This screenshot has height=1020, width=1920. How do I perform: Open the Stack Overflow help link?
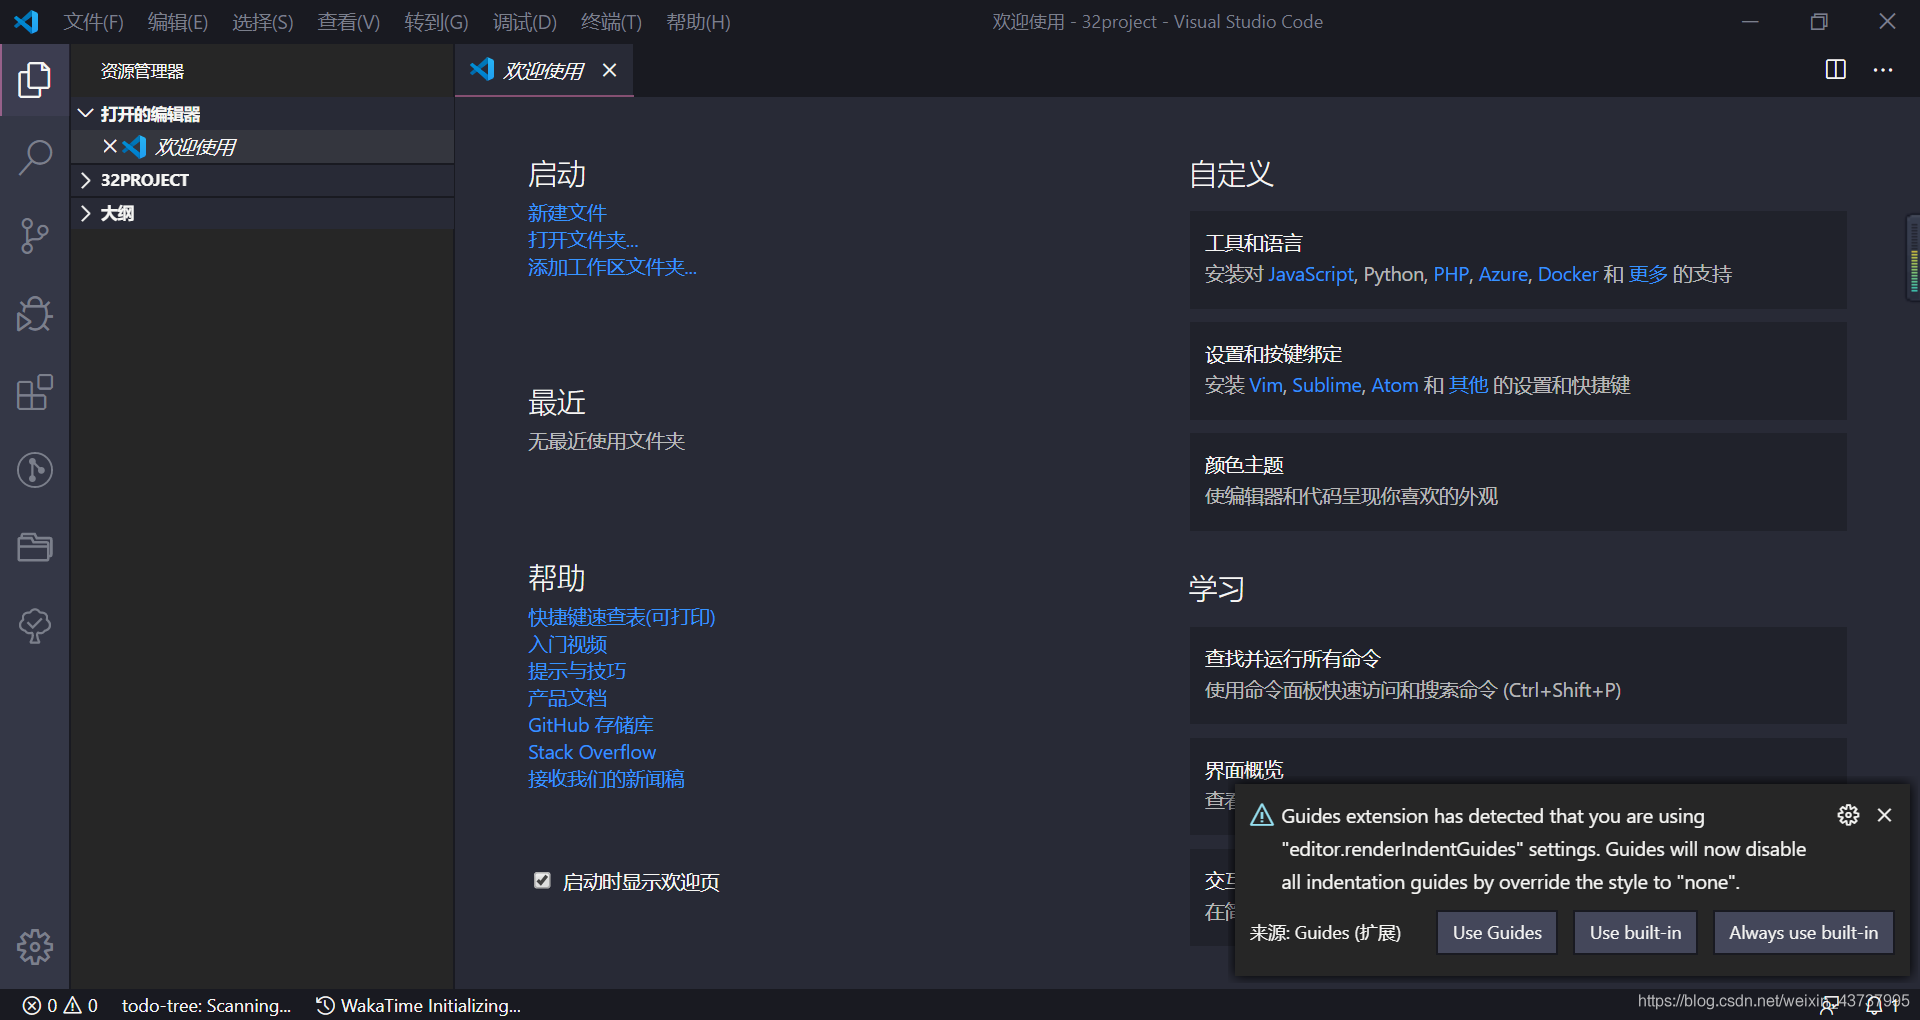[x=592, y=752]
